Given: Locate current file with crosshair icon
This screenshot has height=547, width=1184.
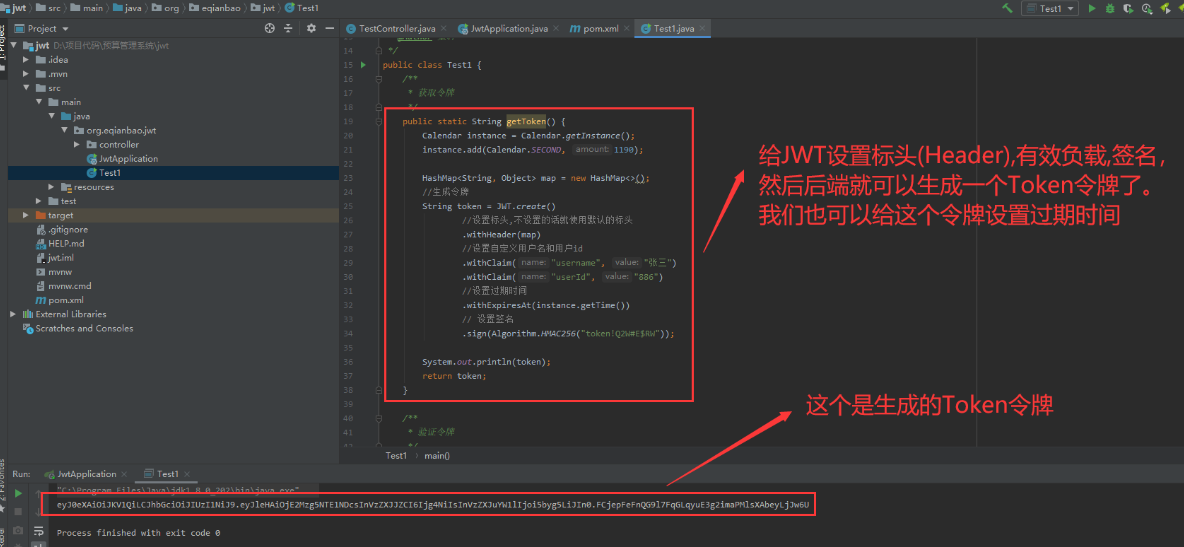Looking at the screenshot, I should (270, 29).
